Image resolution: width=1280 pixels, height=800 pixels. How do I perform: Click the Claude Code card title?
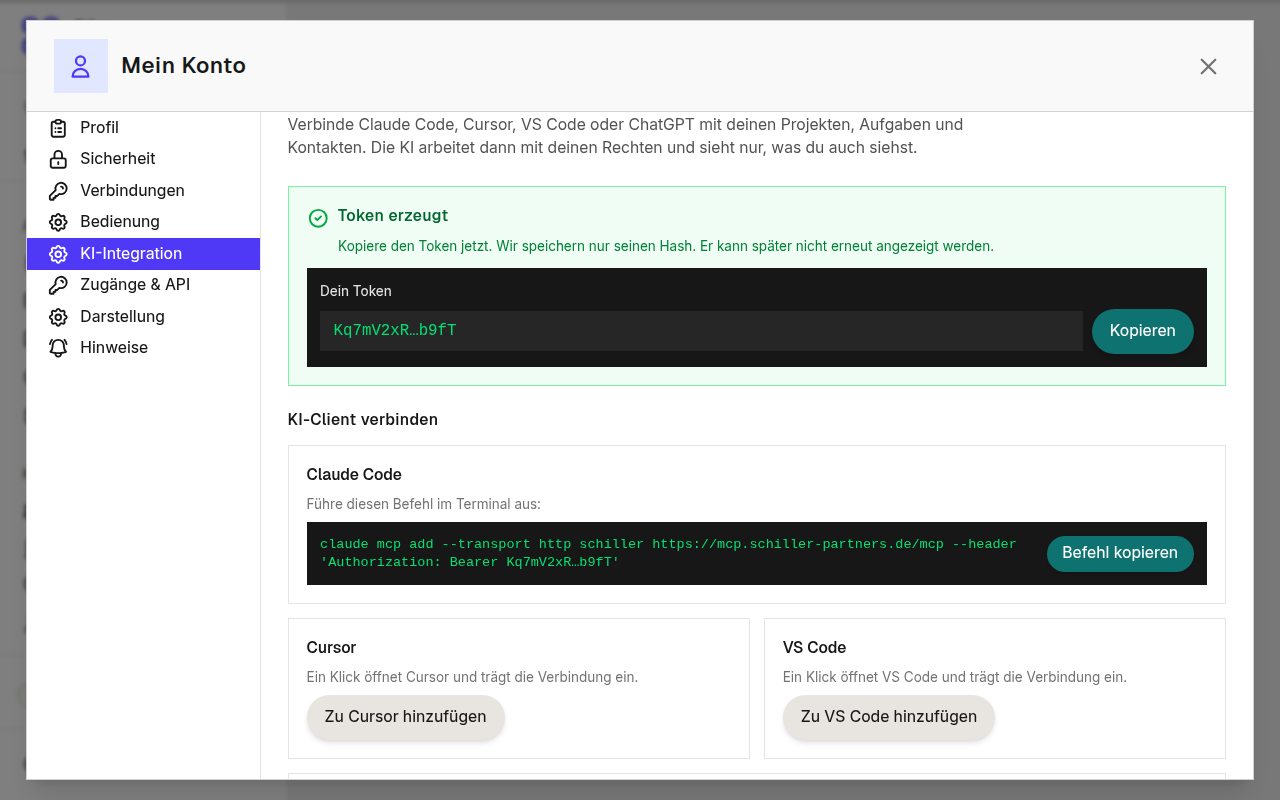(354, 475)
